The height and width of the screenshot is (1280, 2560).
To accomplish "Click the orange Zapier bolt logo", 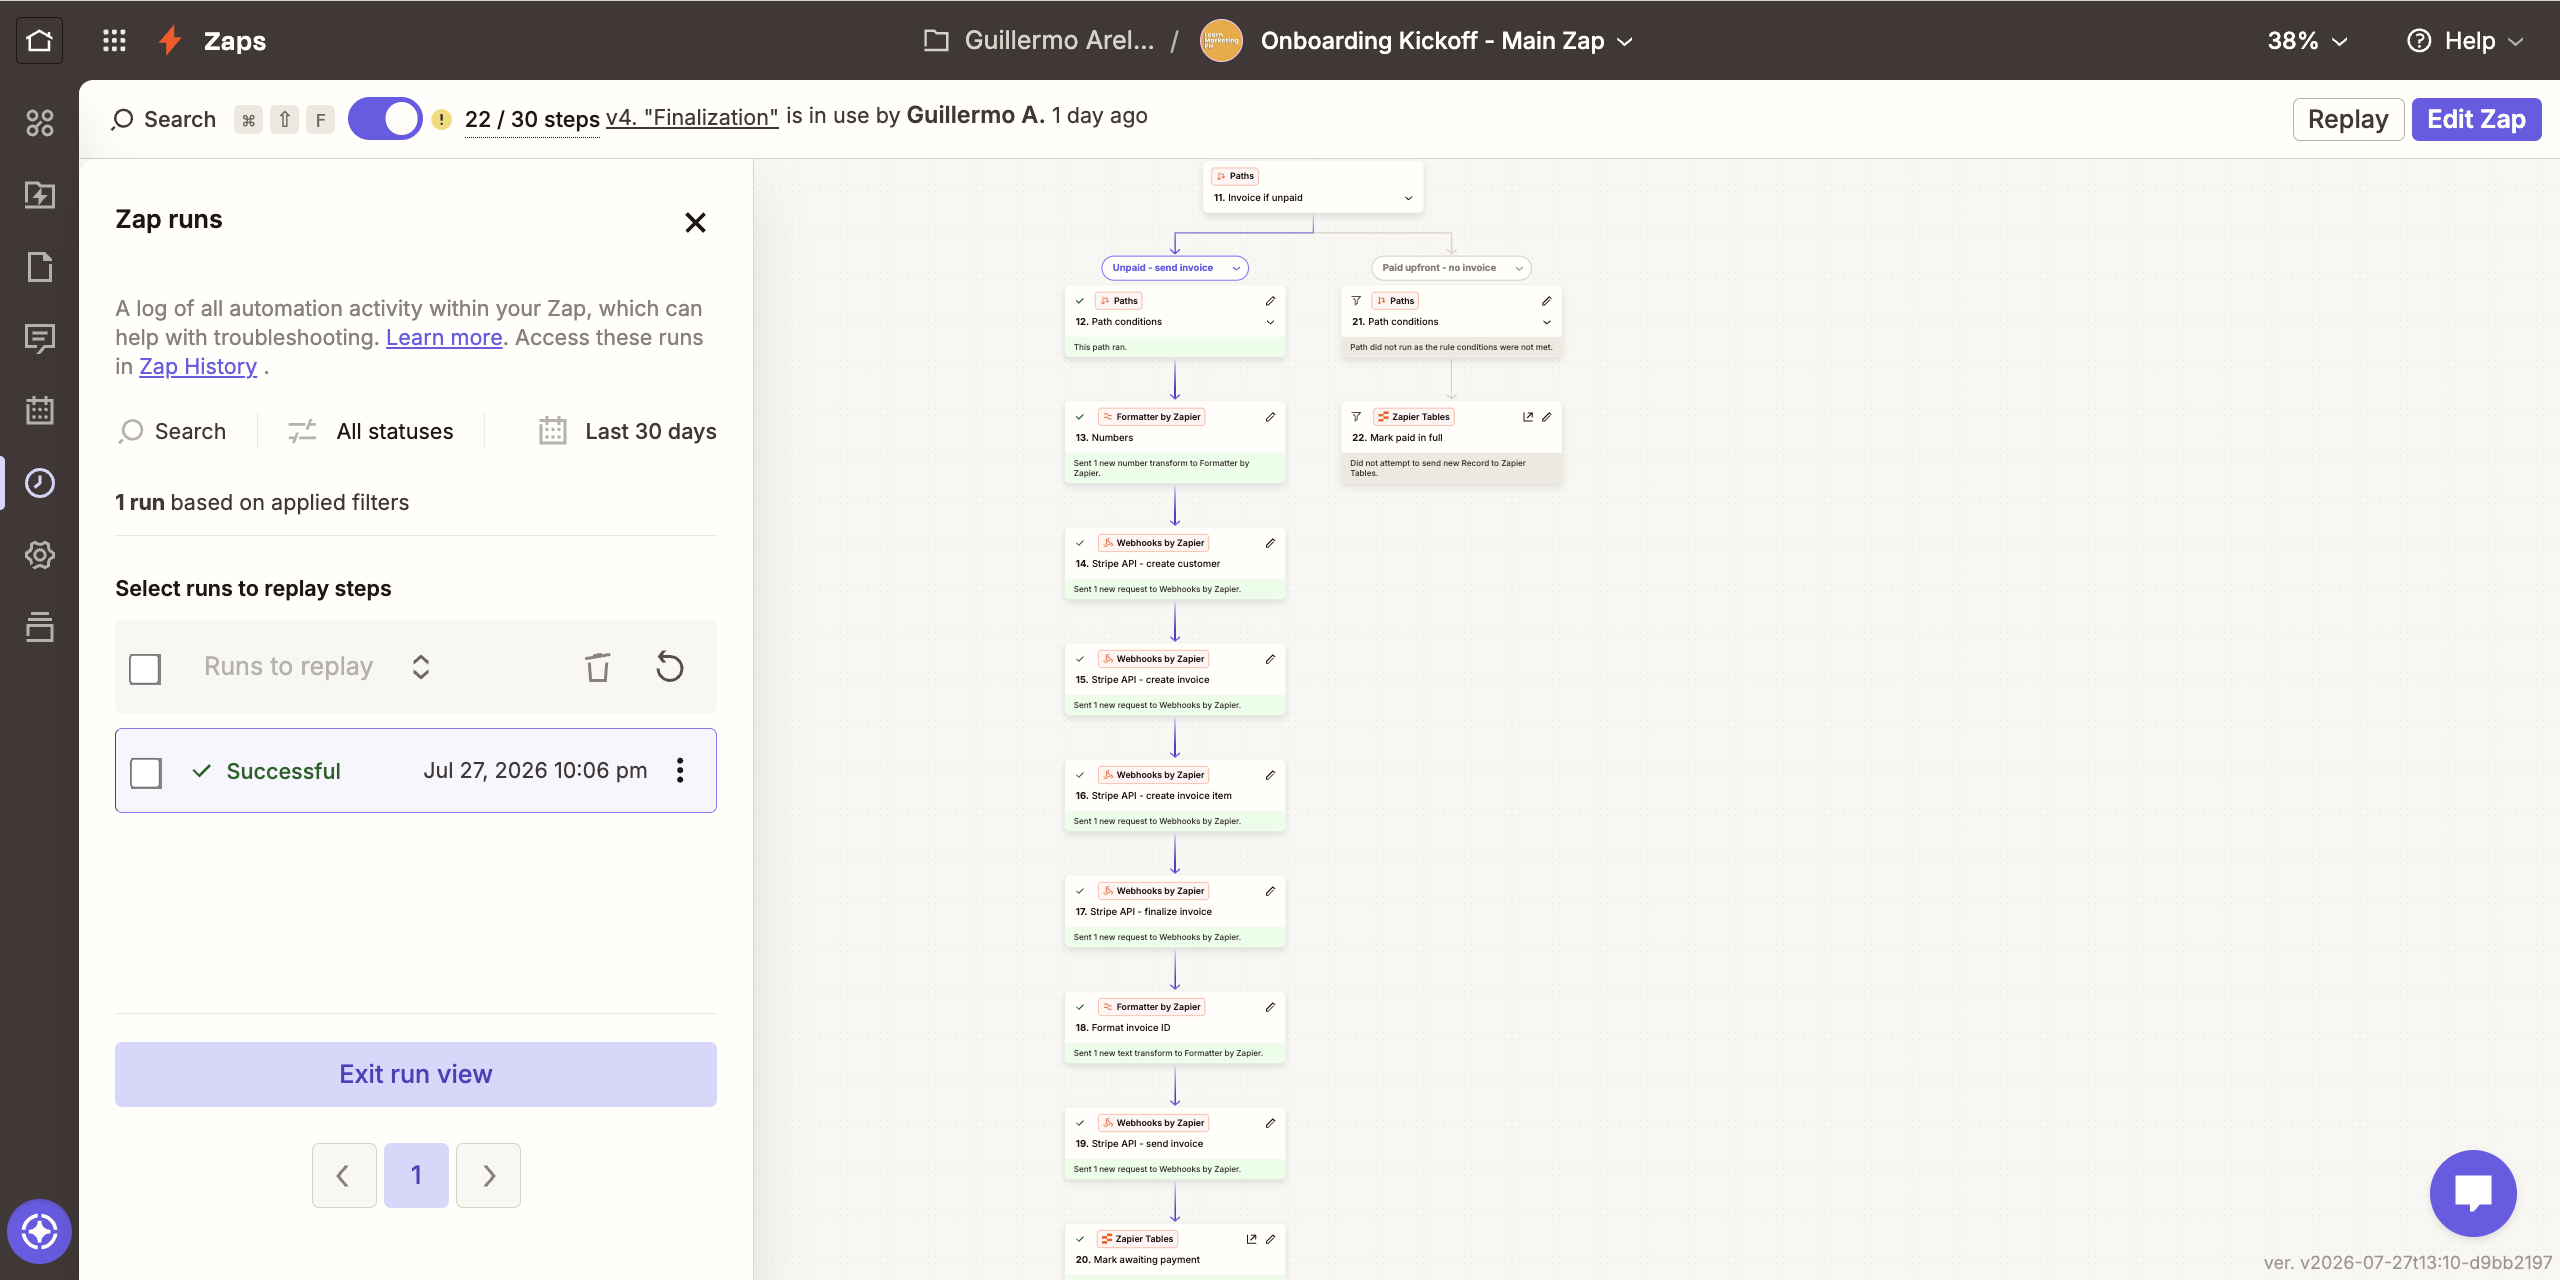I will click(x=171, y=41).
